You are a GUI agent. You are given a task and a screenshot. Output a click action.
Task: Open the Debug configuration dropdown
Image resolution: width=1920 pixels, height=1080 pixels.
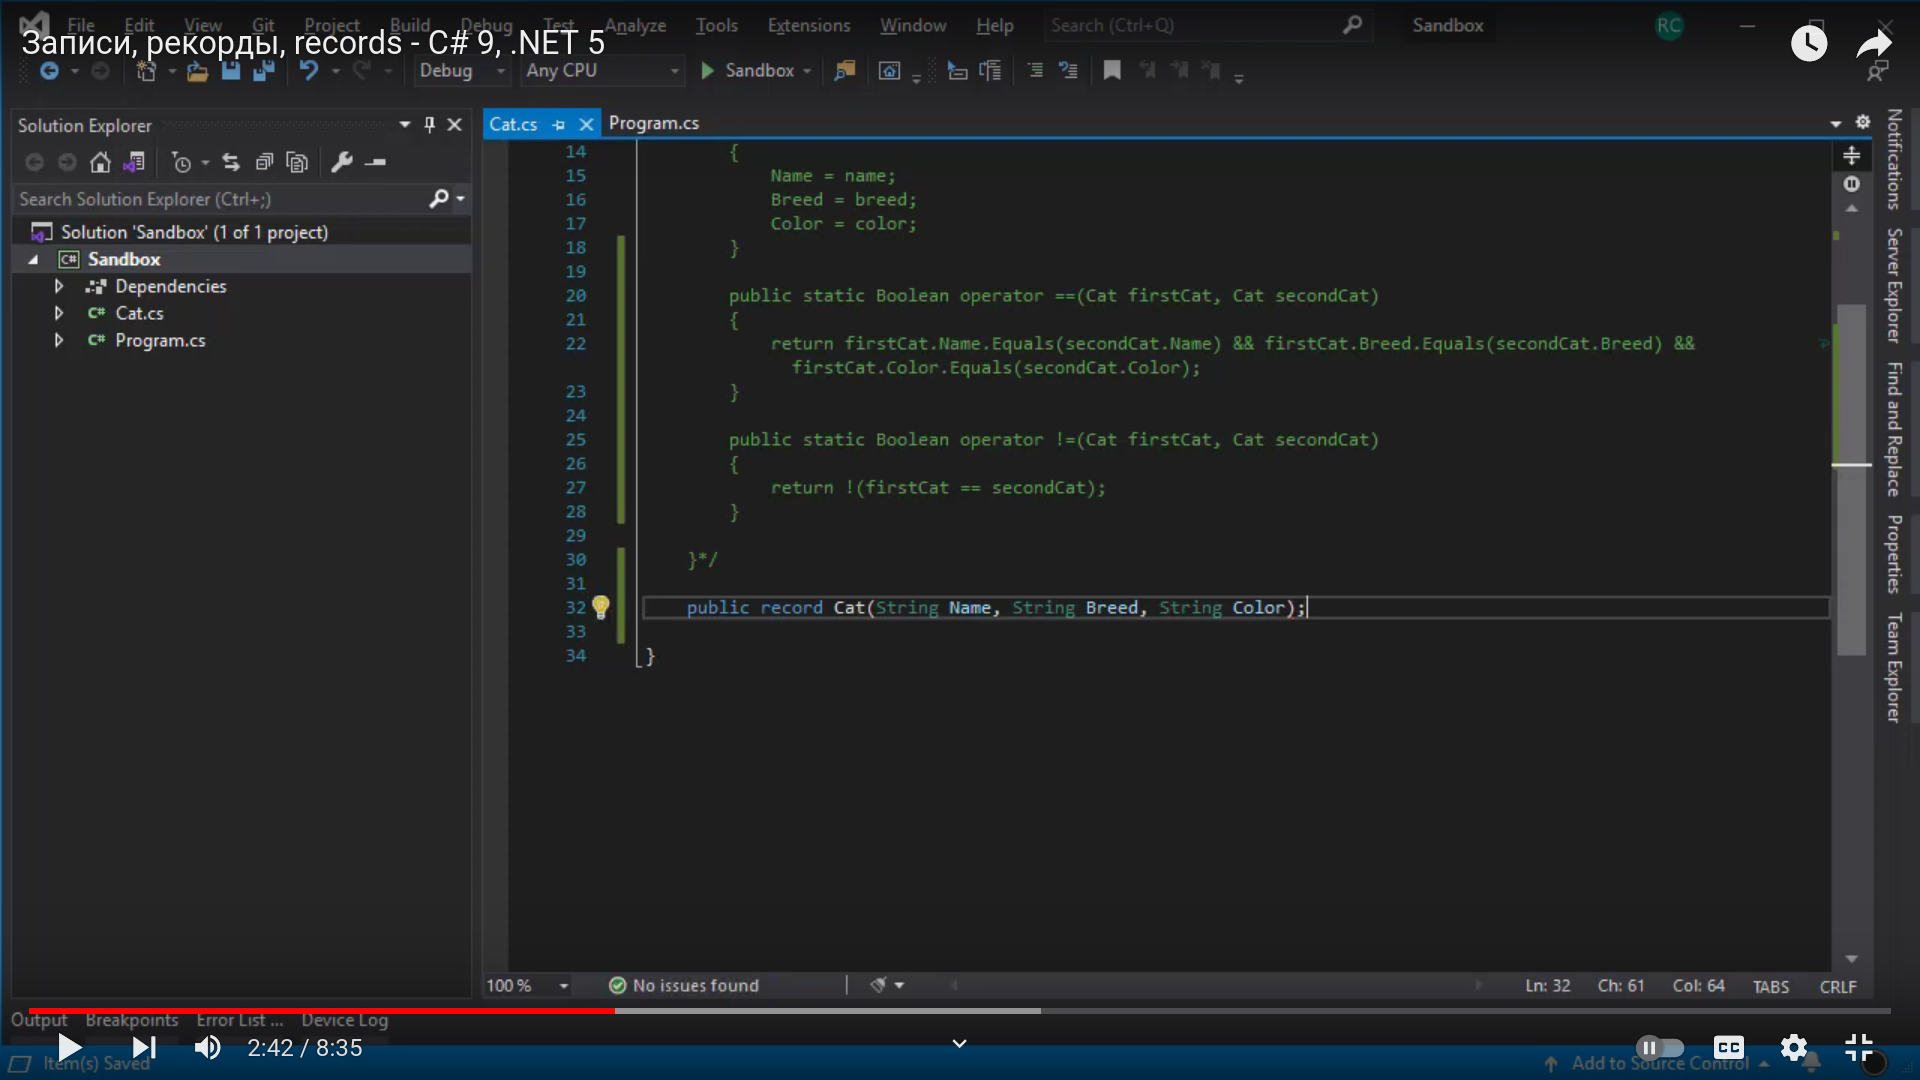[x=462, y=70]
